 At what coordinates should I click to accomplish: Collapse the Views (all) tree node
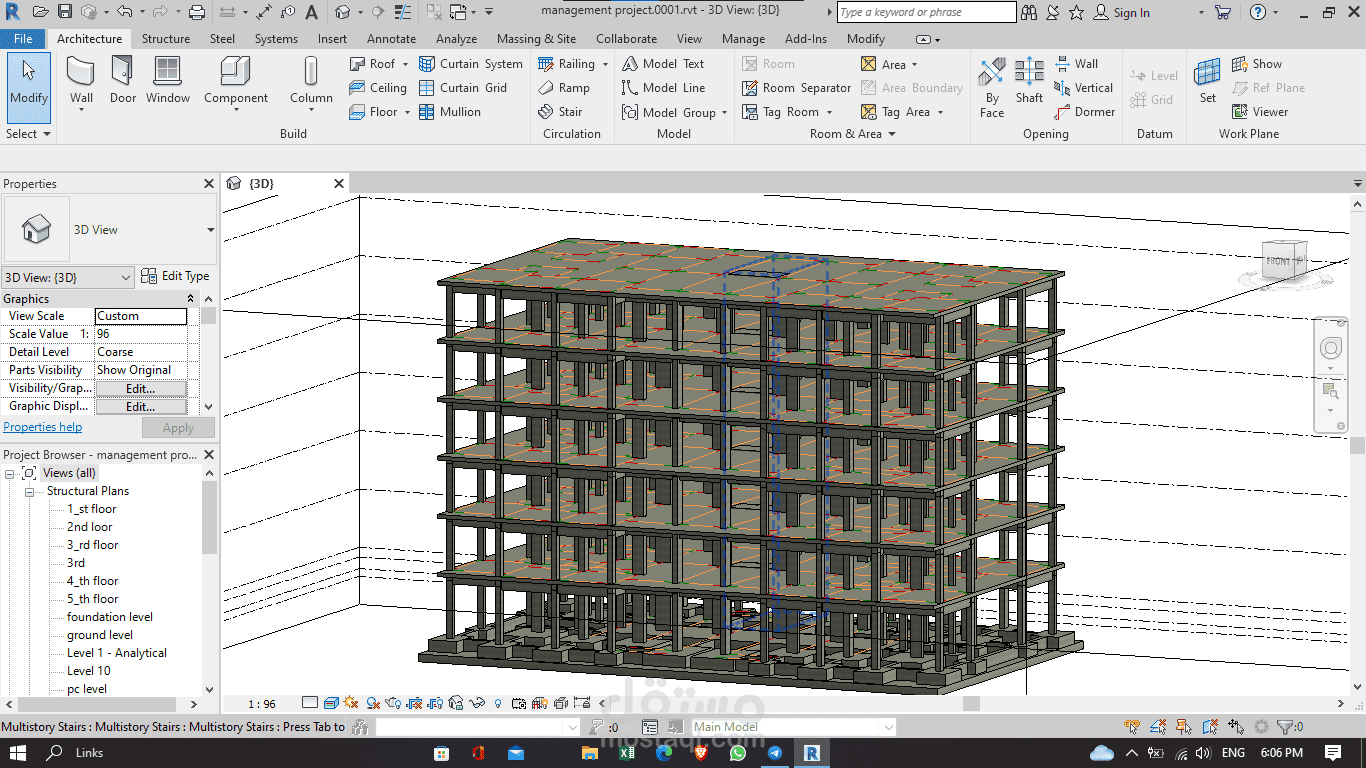click(x=9, y=473)
